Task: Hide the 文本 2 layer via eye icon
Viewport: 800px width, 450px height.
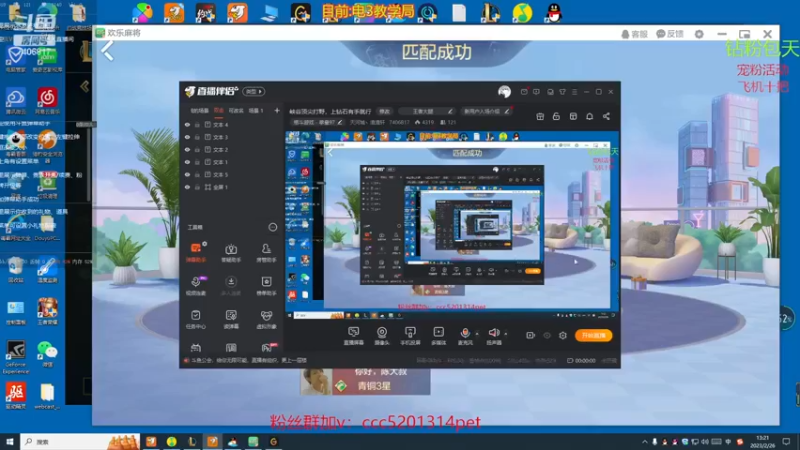Action: pyautogui.click(x=187, y=149)
